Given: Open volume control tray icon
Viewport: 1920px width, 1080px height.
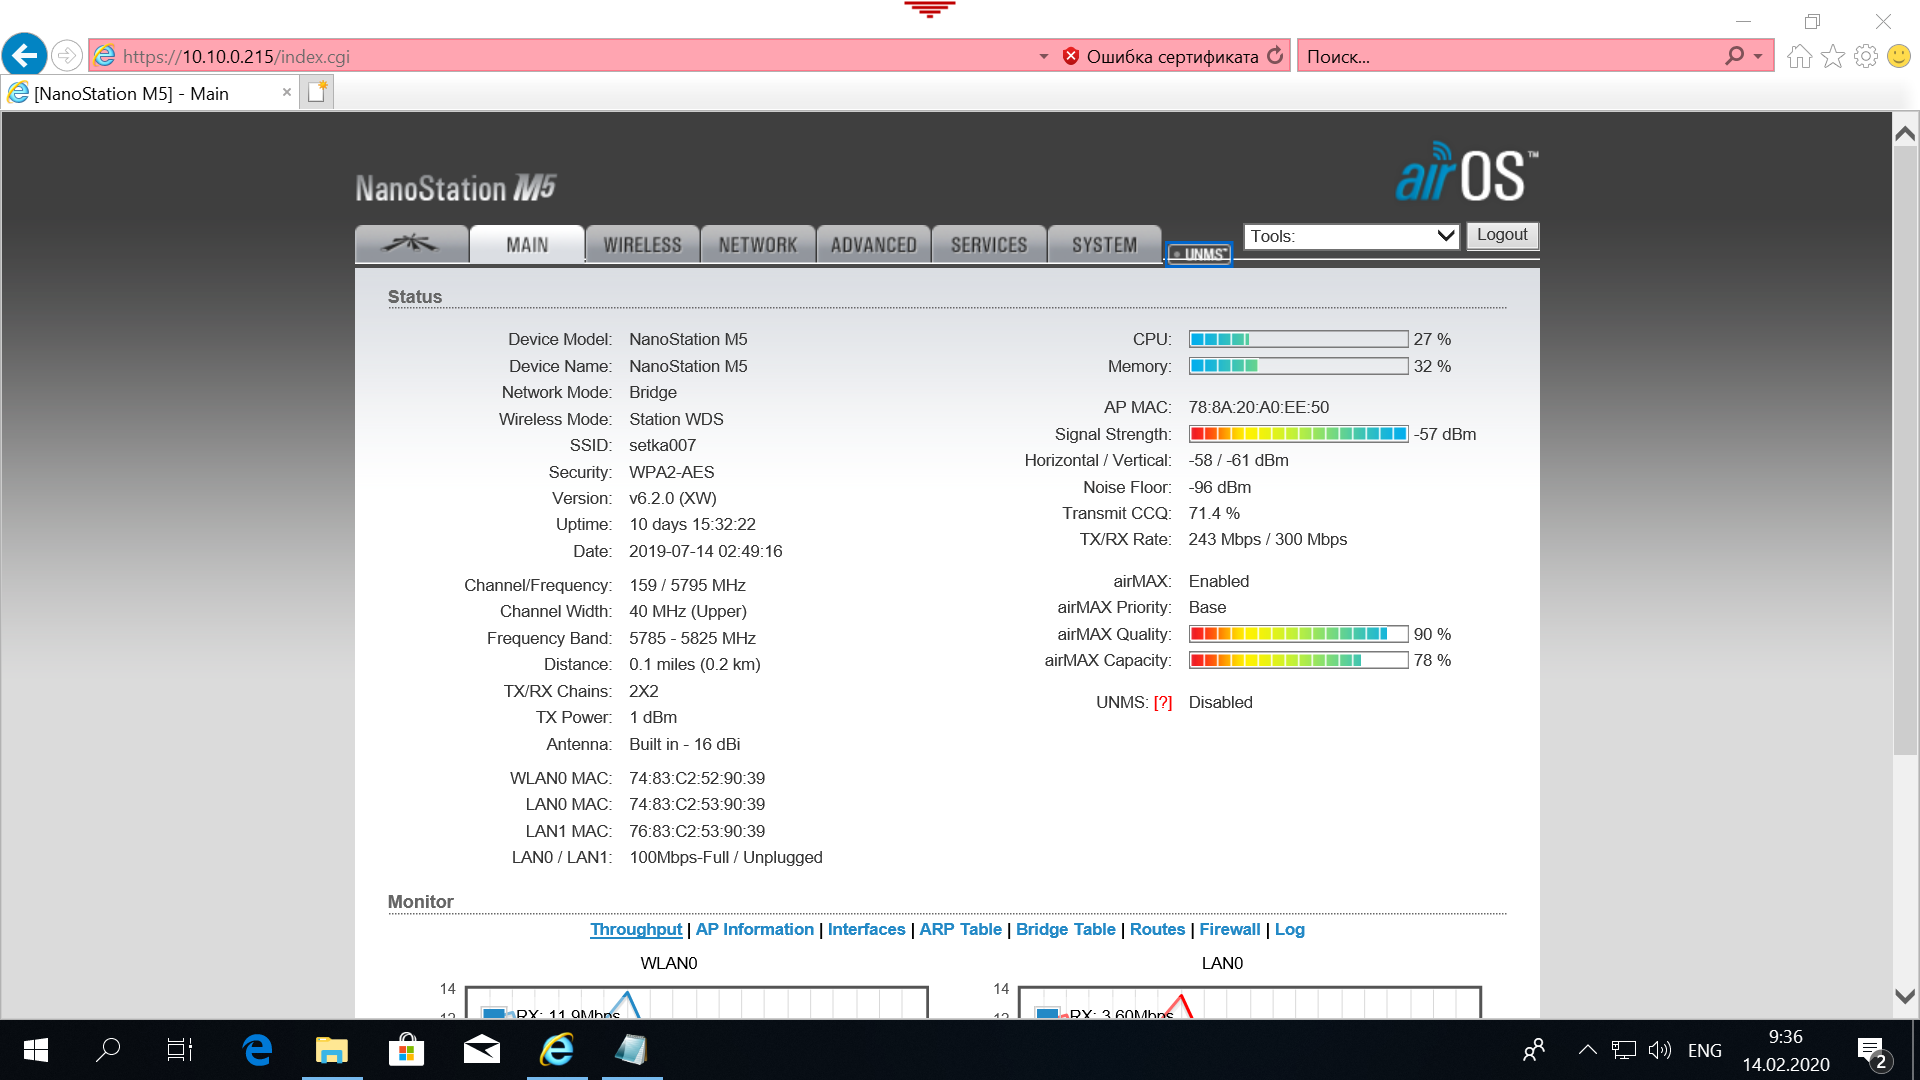Looking at the screenshot, I should [x=1660, y=1050].
